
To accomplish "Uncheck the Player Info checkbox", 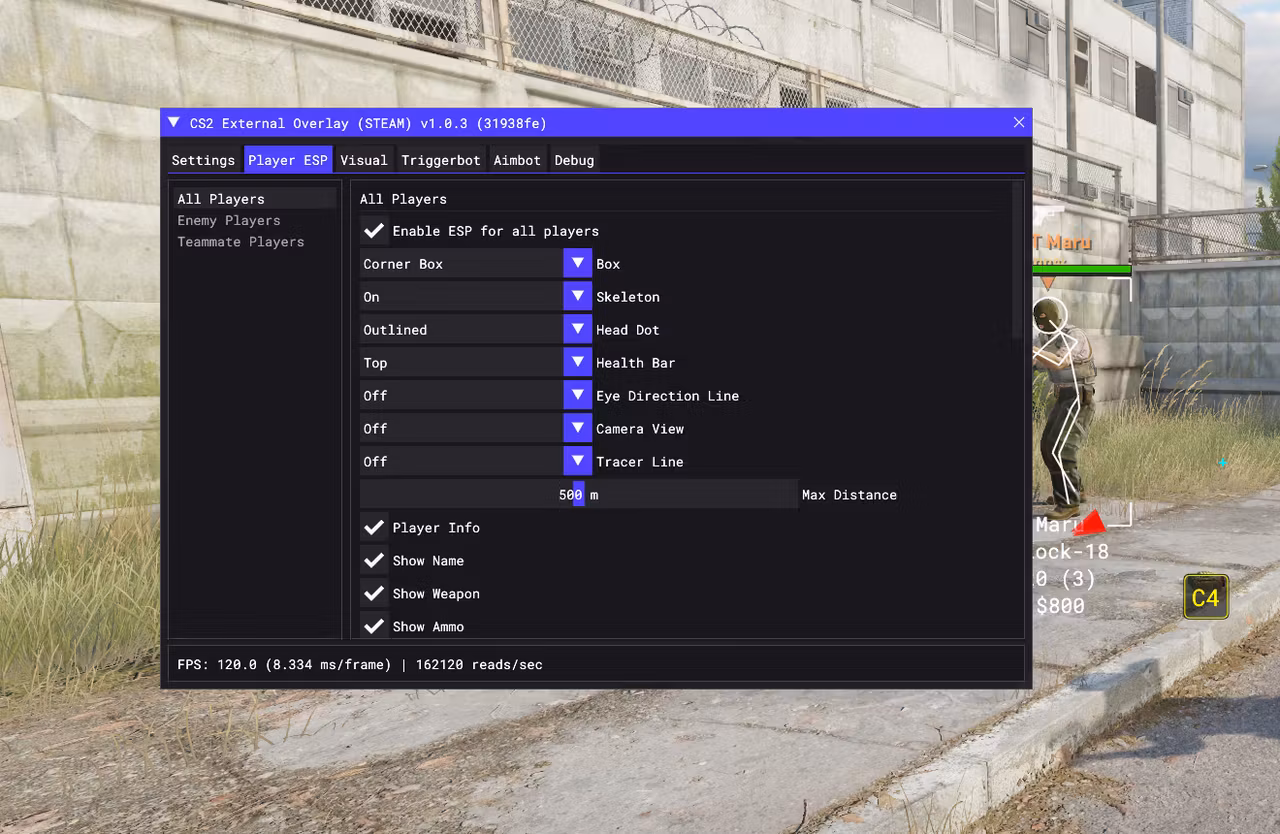I will (x=374, y=528).
